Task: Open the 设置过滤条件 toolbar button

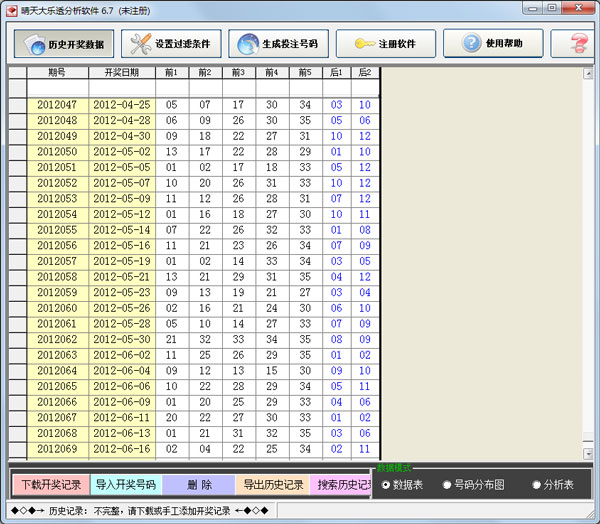Action: (x=171, y=44)
